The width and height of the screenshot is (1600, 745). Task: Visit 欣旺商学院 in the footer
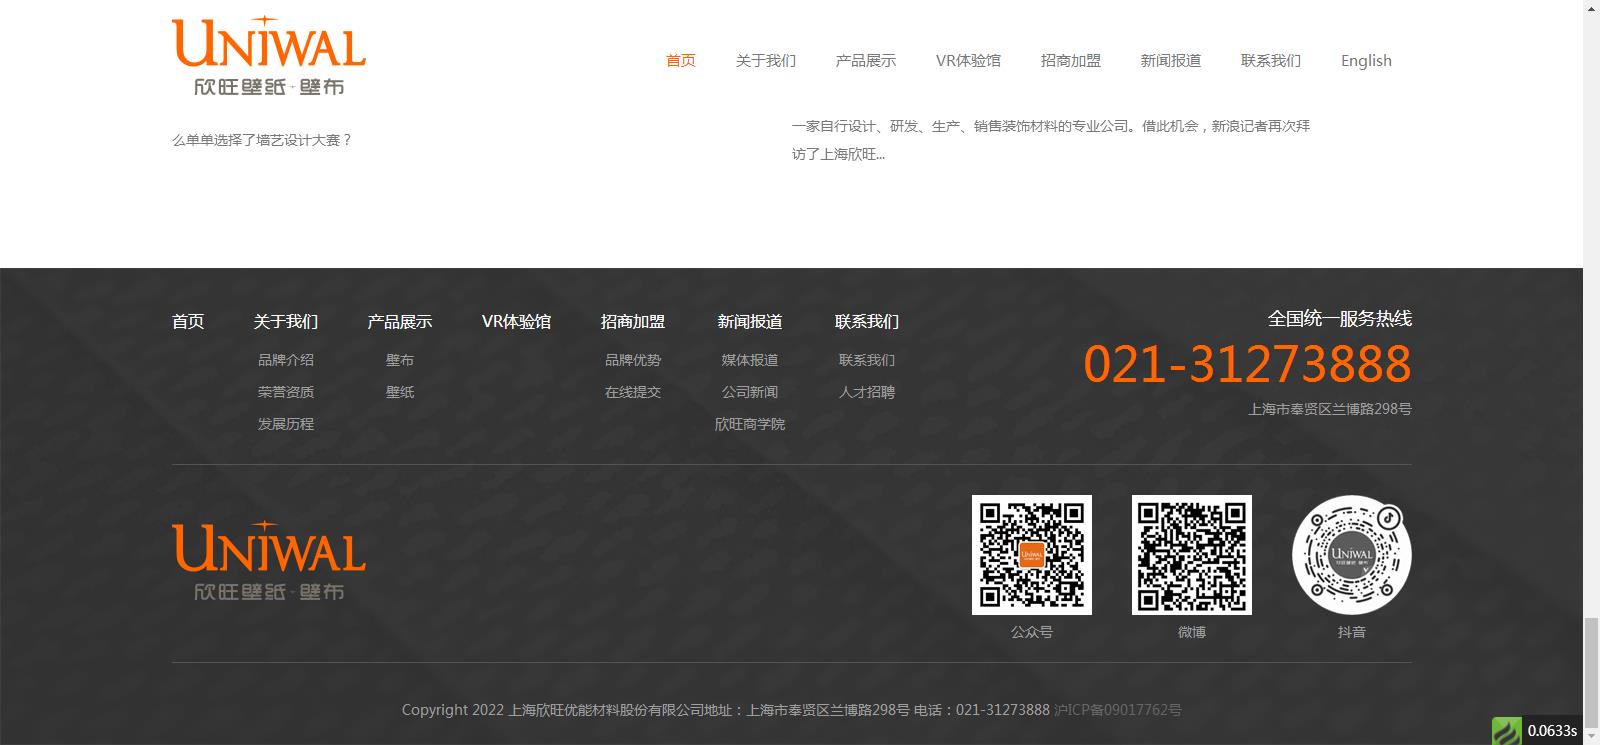tap(749, 424)
